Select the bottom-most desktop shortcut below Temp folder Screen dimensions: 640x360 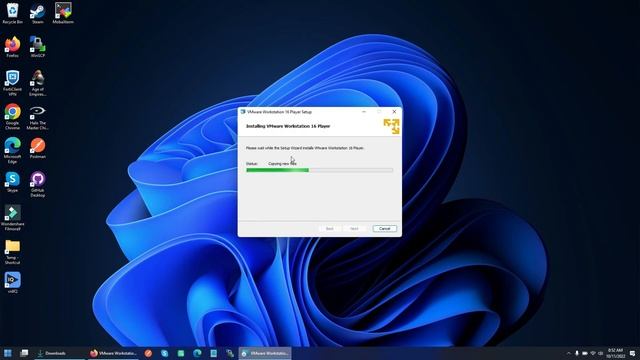tap(13, 283)
